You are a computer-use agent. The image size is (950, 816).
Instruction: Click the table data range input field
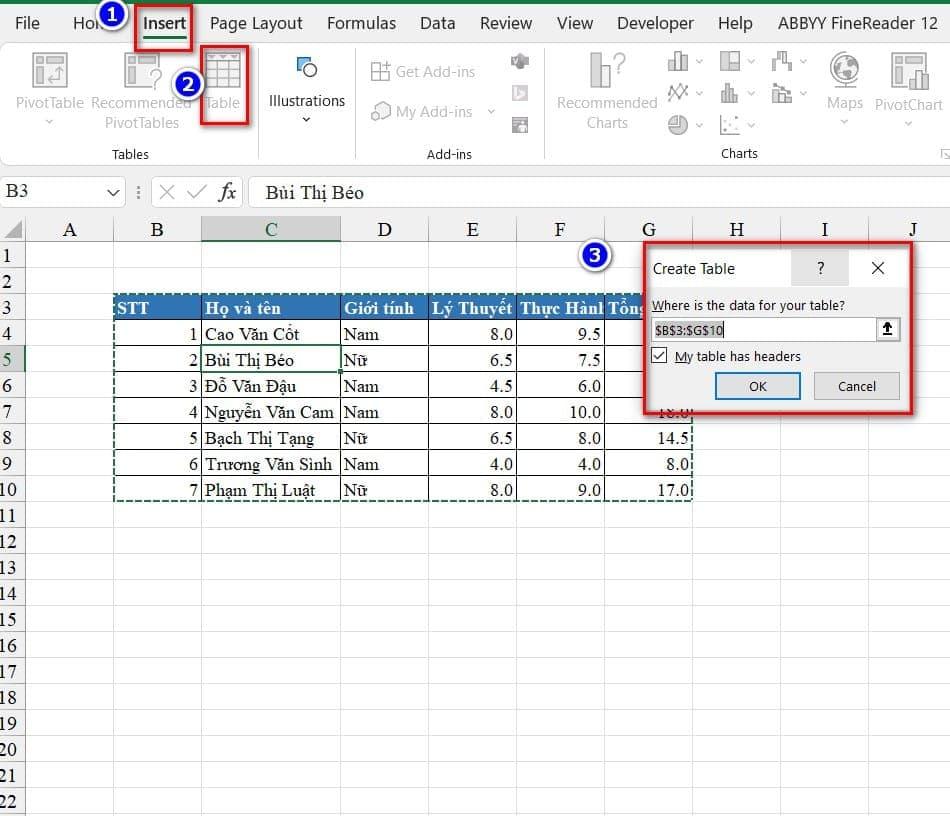[x=762, y=329]
